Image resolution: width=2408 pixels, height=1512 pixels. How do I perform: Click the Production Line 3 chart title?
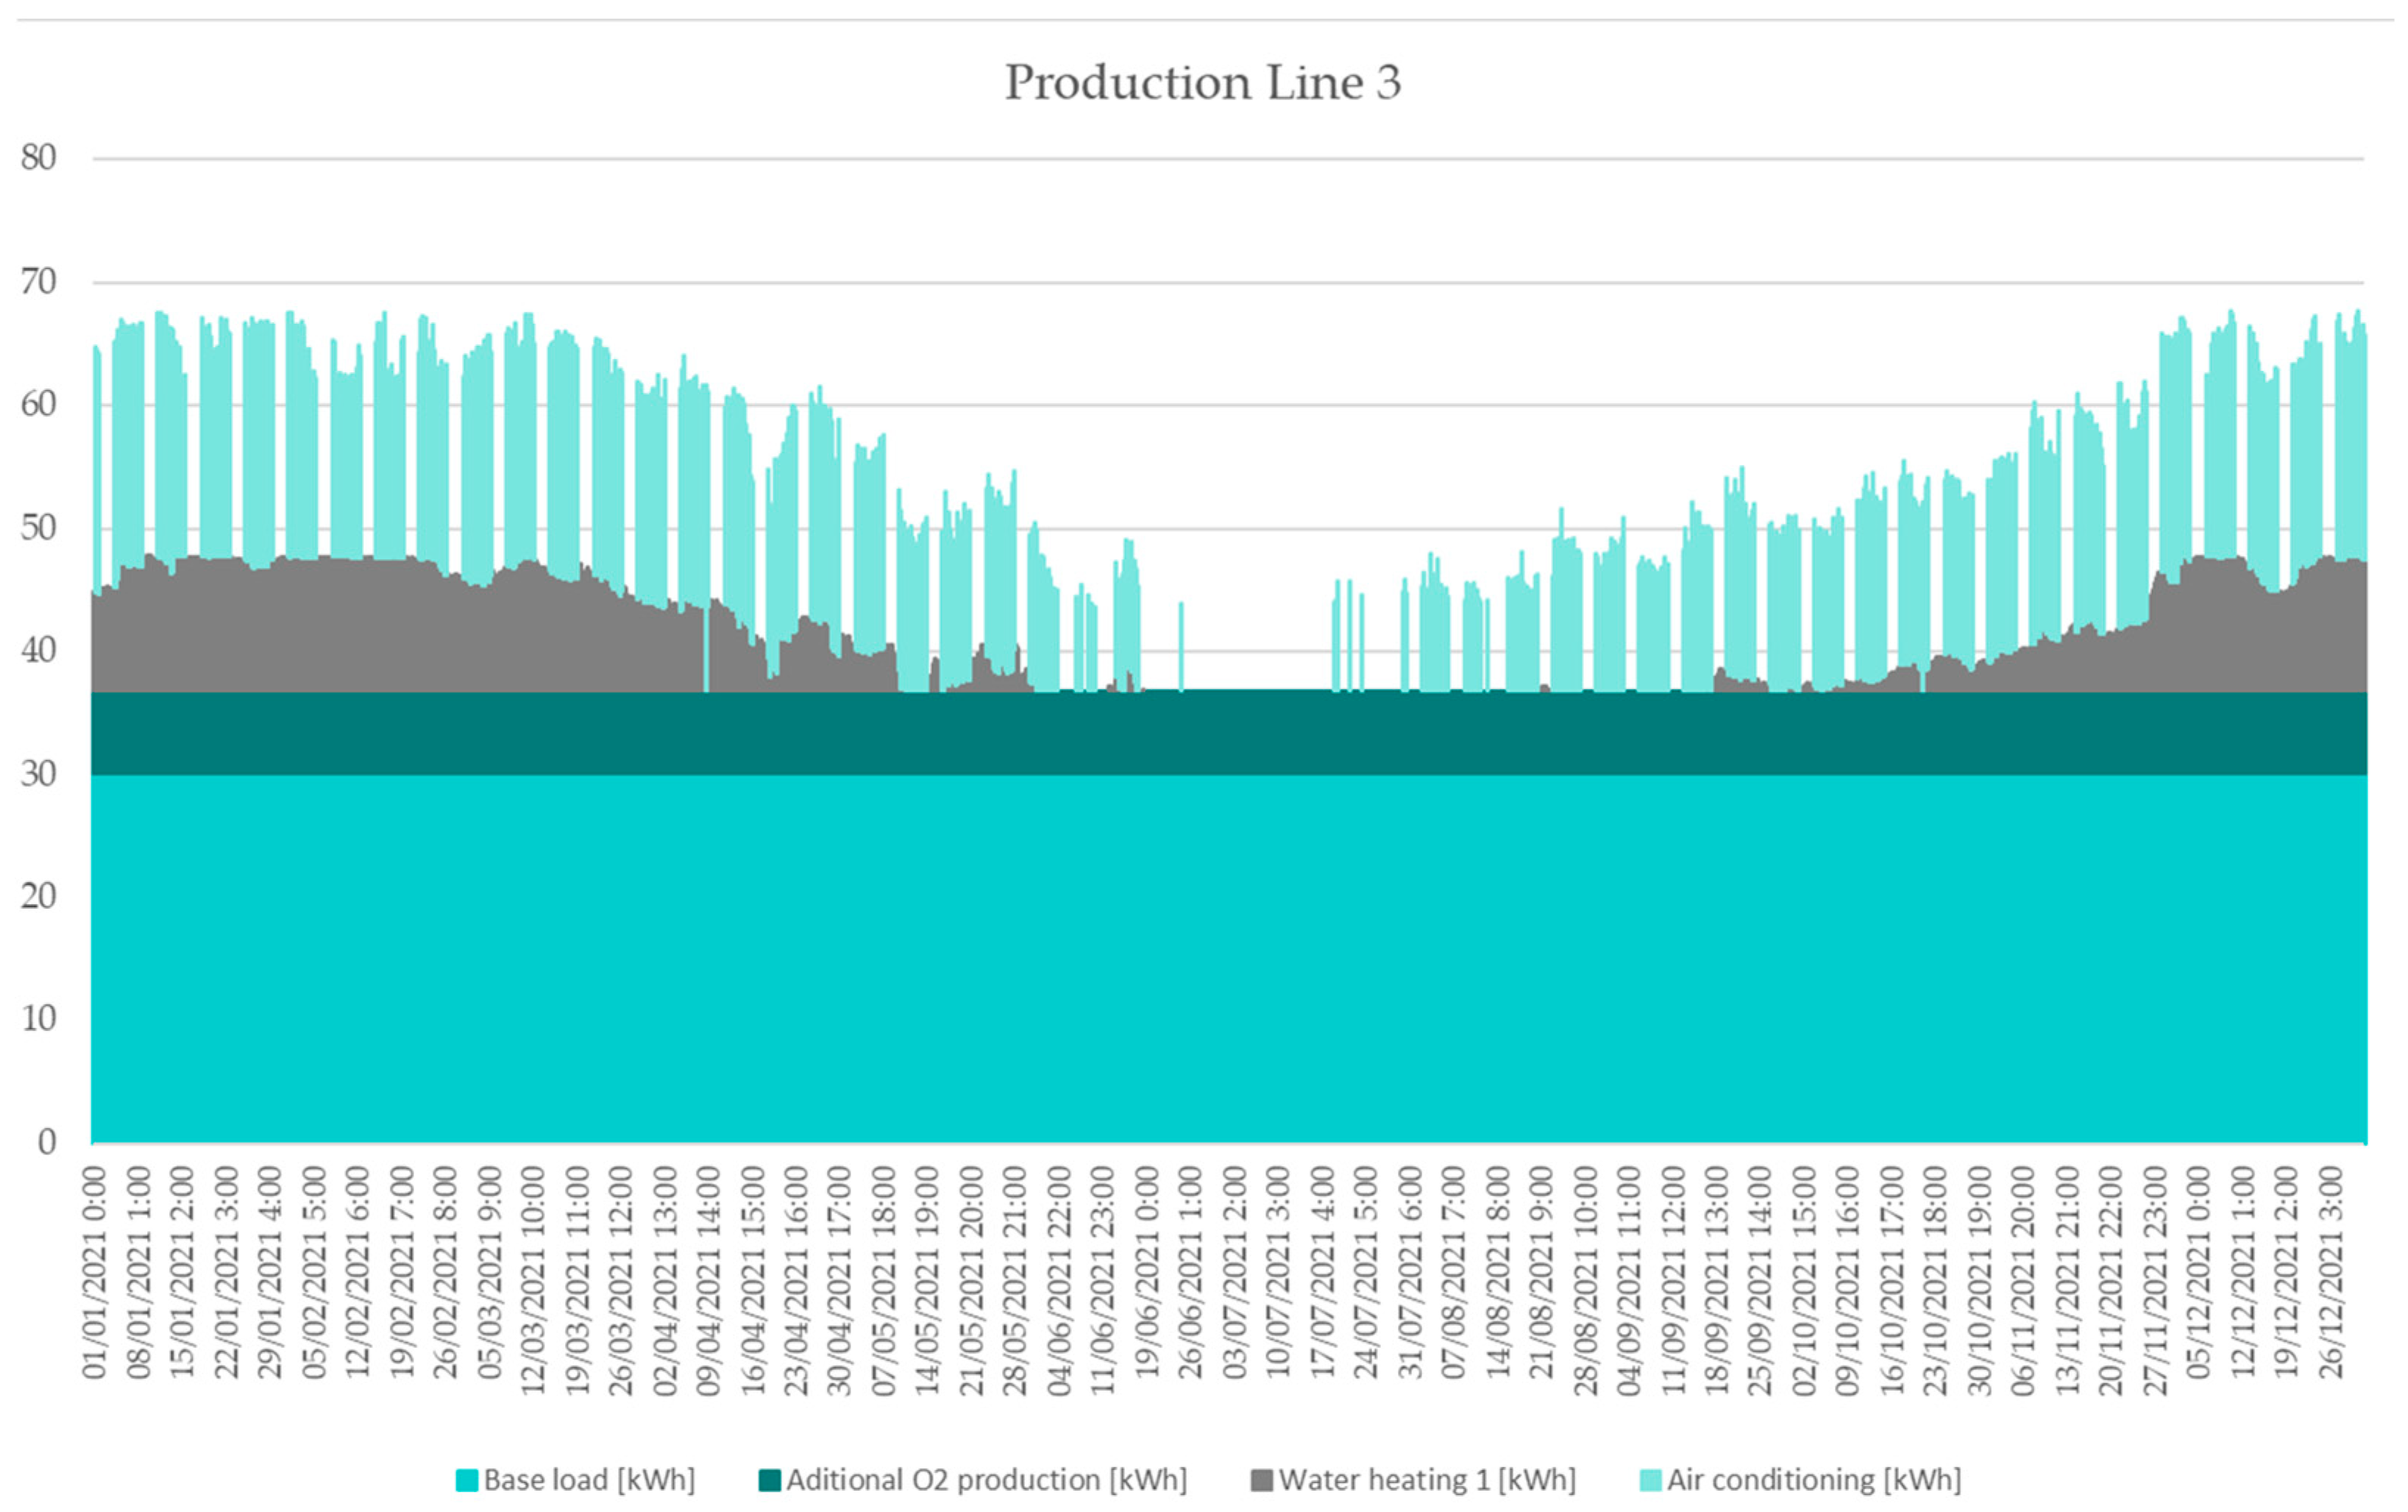point(1203,82)
